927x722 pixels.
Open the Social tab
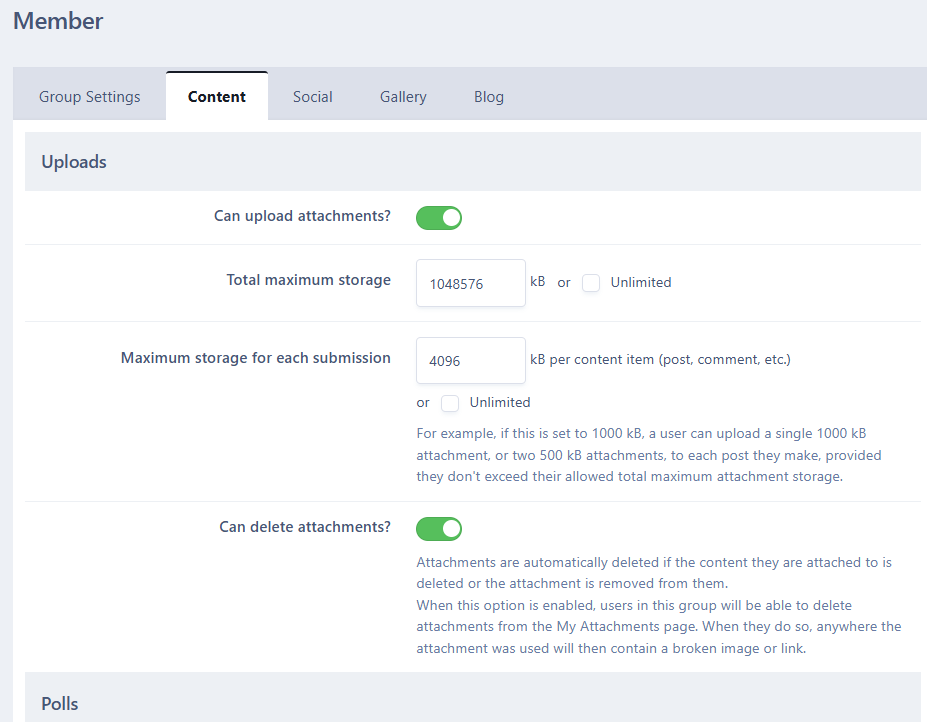click(312, 97)
